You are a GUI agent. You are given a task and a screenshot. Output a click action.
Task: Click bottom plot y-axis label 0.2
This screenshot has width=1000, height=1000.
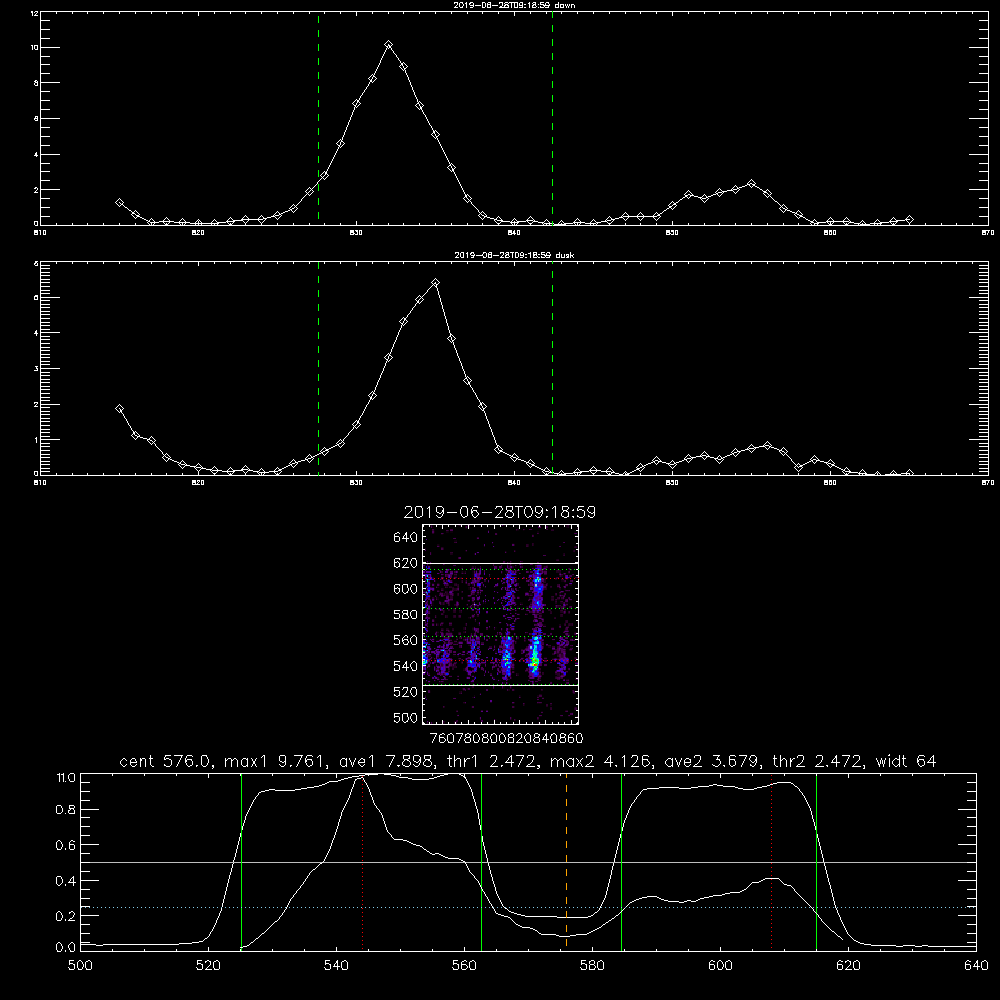(x=66, y=916)
